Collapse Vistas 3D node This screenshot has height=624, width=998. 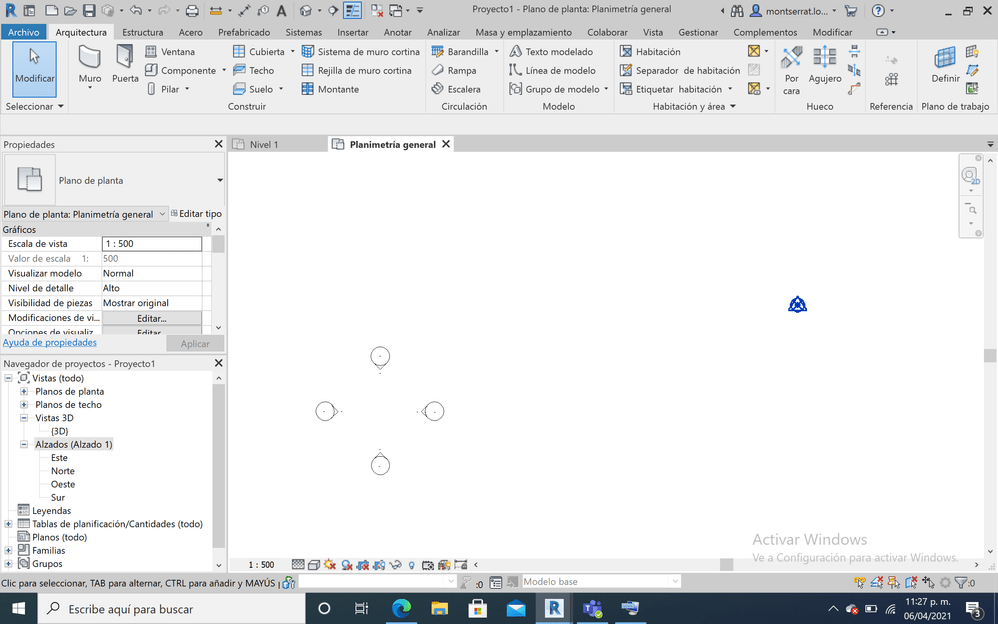click(x=24, y=418)
